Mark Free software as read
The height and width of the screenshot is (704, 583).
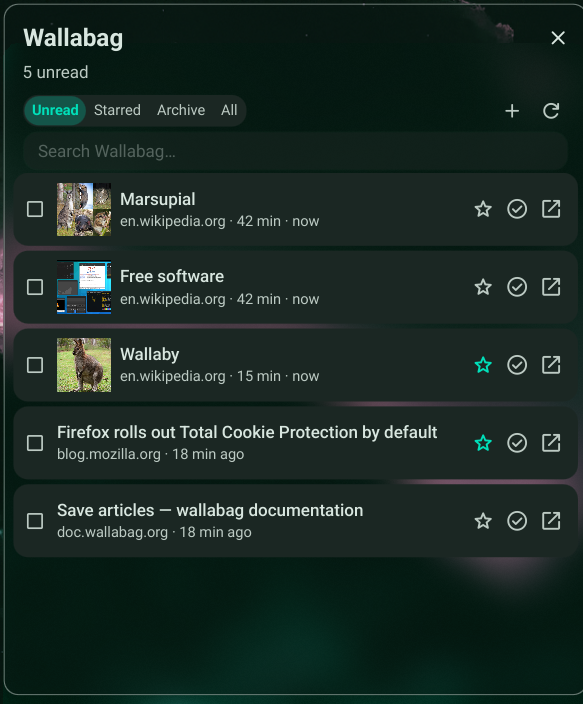click(x=517, y=287)
